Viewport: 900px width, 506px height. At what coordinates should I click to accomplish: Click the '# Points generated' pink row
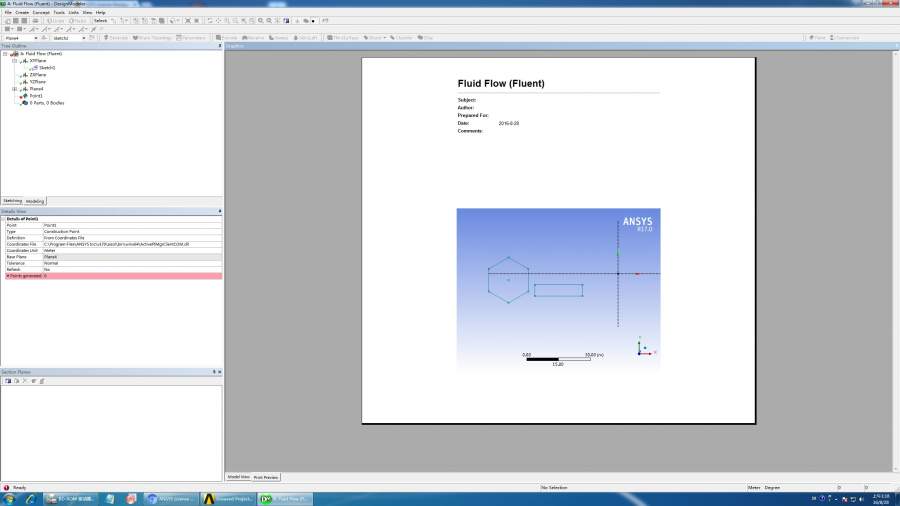(114, 276)
